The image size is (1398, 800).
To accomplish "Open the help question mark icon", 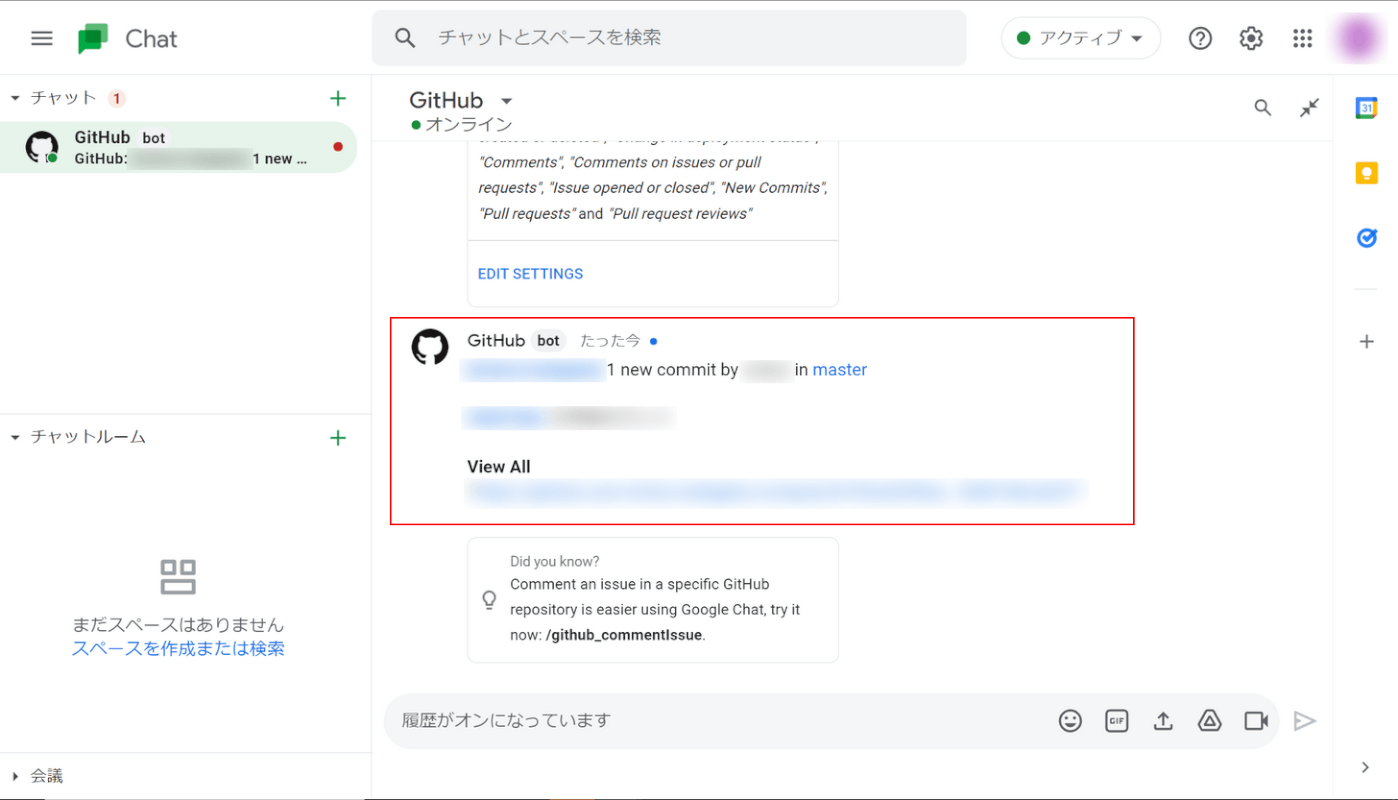I will pyautogui.click(x=1200, y=38).
